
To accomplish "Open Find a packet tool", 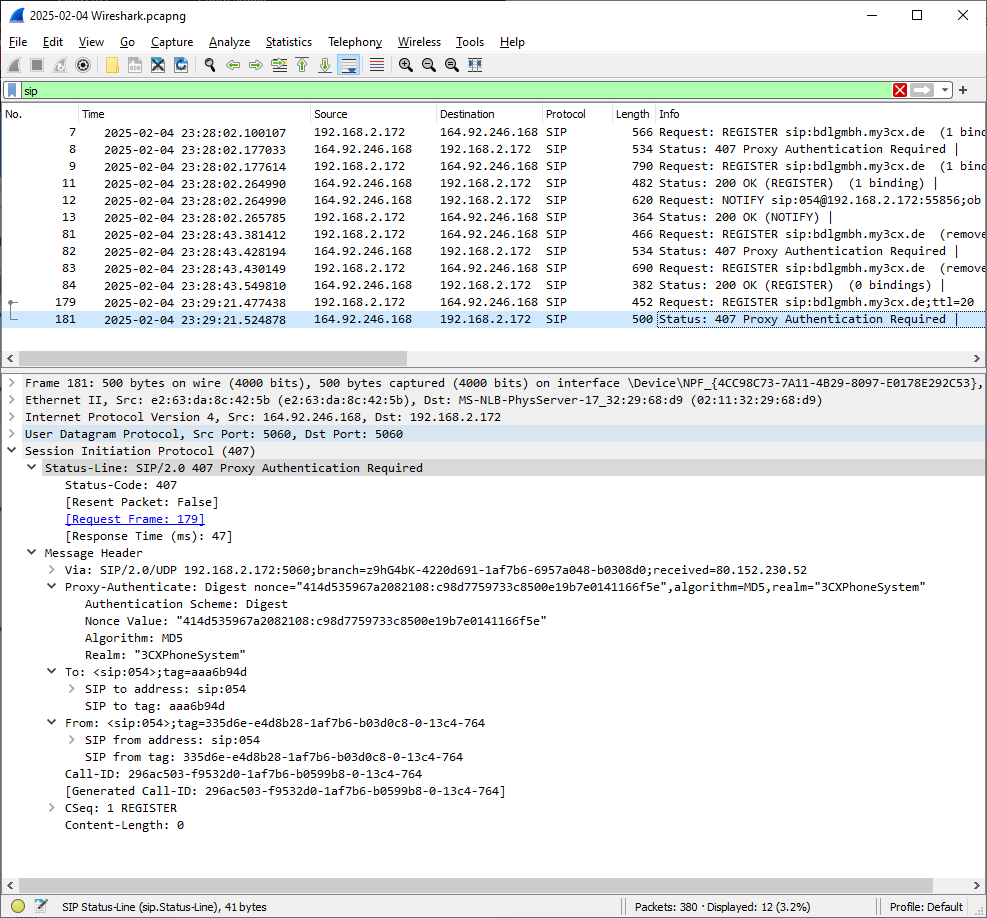I will (x=210, y=65).
